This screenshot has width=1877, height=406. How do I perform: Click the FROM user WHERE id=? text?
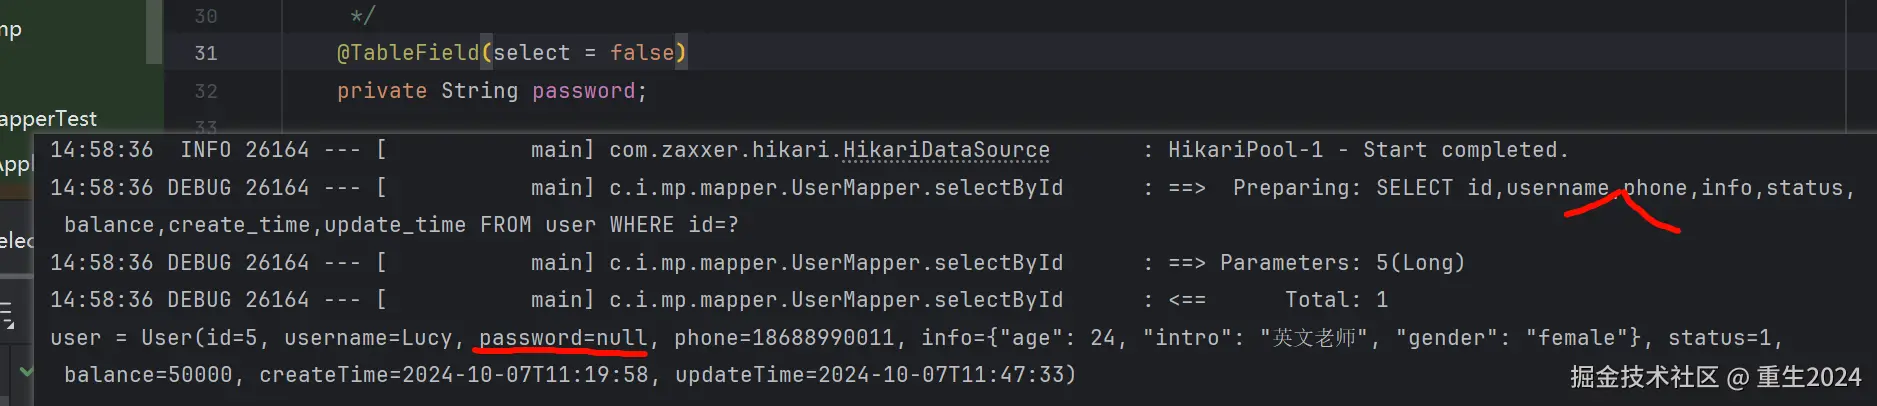coord(609,225)
